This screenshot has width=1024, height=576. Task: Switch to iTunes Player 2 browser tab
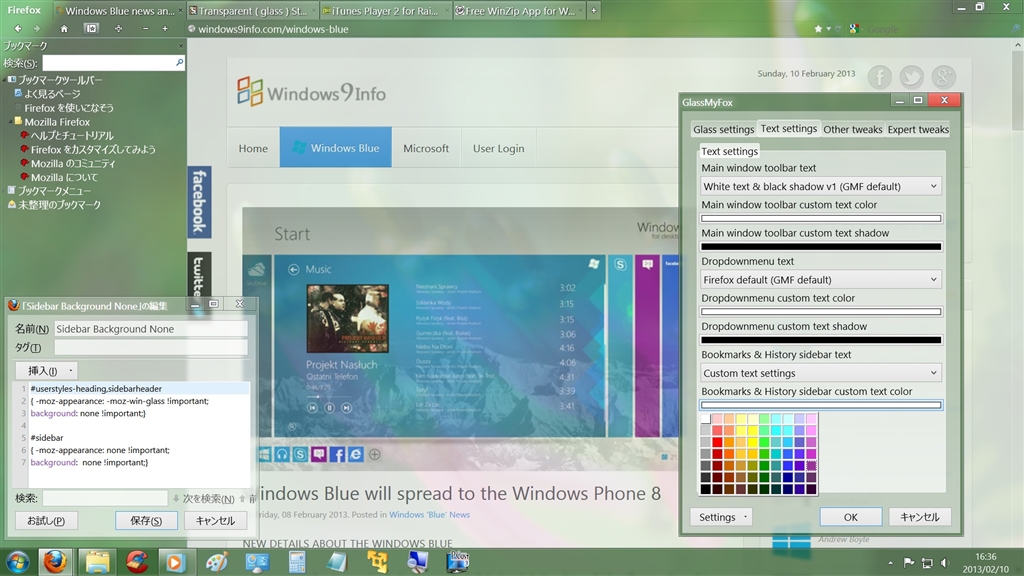tap(385, 10)
